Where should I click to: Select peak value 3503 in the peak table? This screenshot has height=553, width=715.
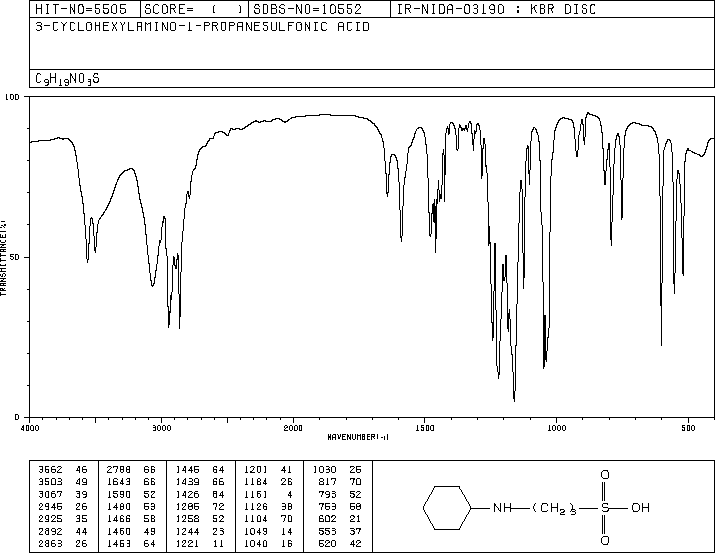[x=50, y=481]
